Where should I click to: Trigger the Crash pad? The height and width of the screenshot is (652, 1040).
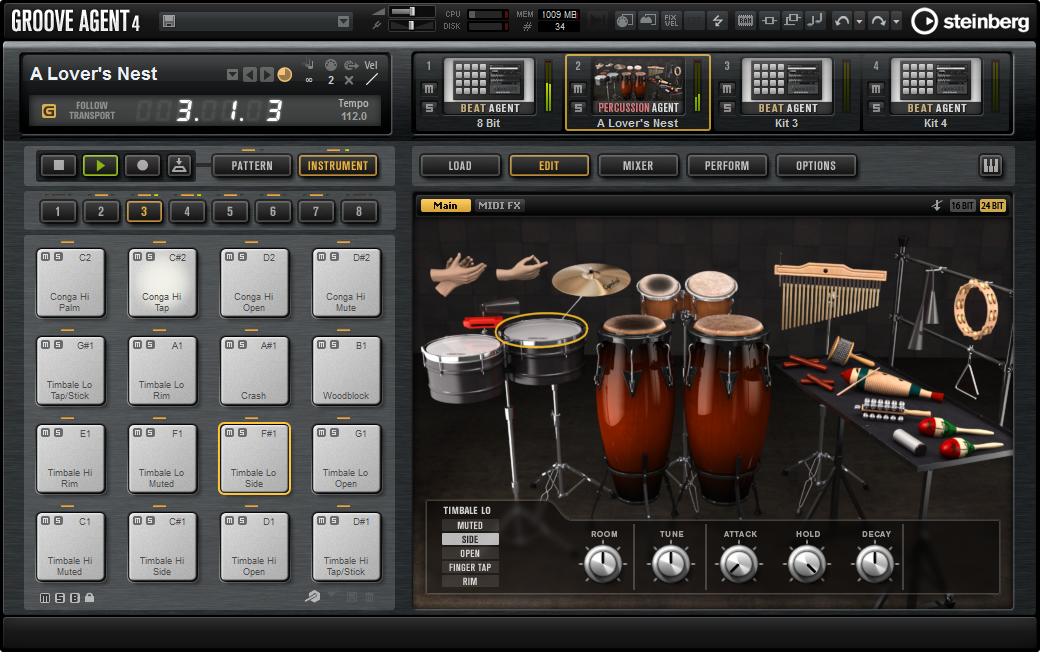click(254, 371)
